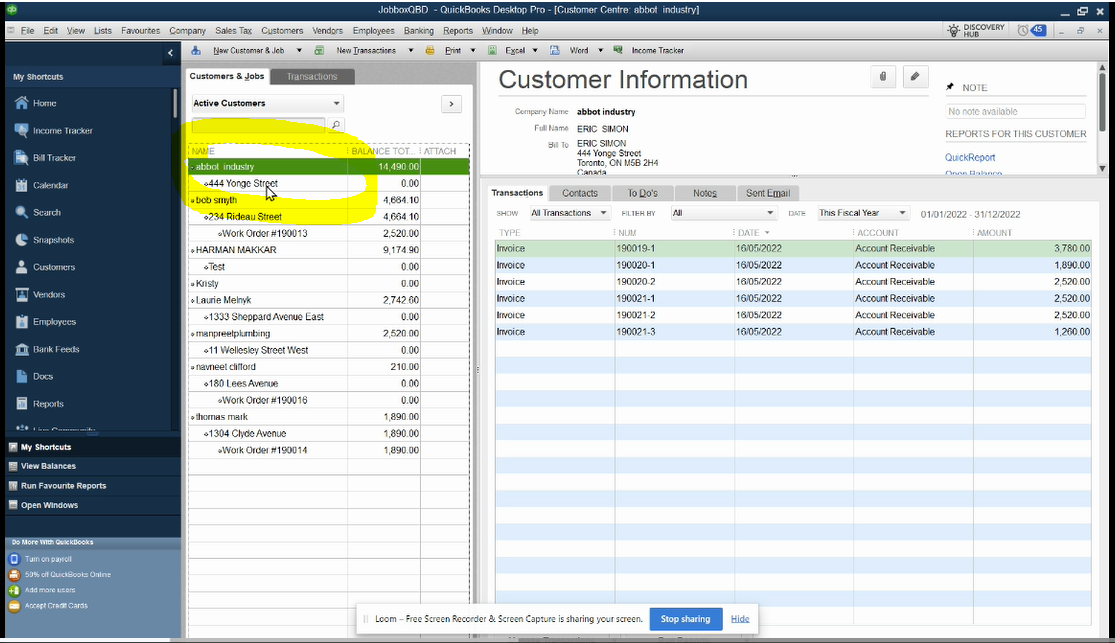Switch to Contacts tab

[580, 193]
